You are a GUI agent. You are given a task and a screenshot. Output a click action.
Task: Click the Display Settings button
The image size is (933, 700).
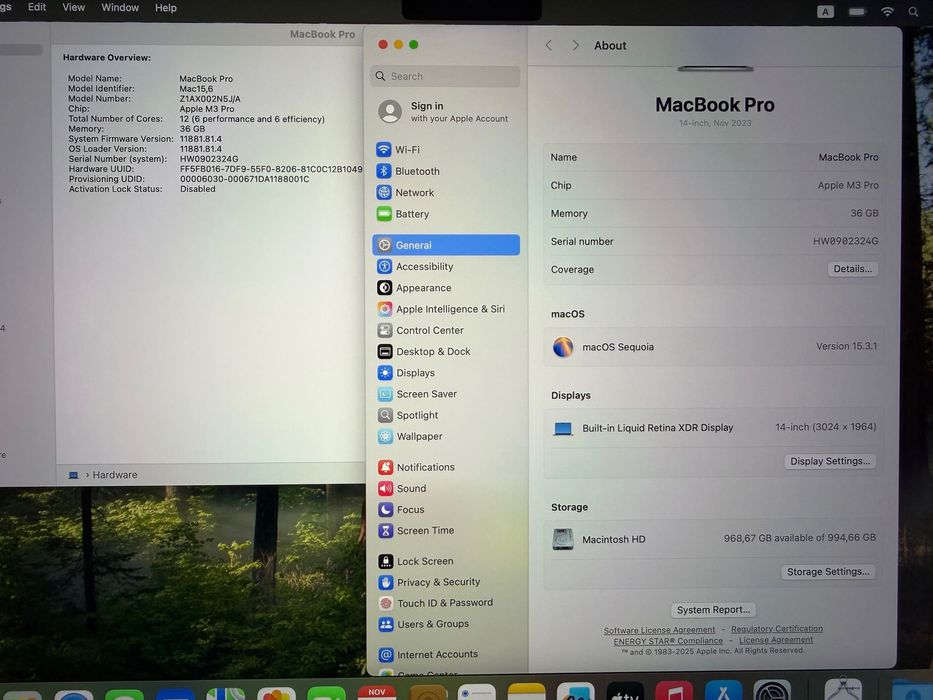pyautogui.click(x=829, y=461)
